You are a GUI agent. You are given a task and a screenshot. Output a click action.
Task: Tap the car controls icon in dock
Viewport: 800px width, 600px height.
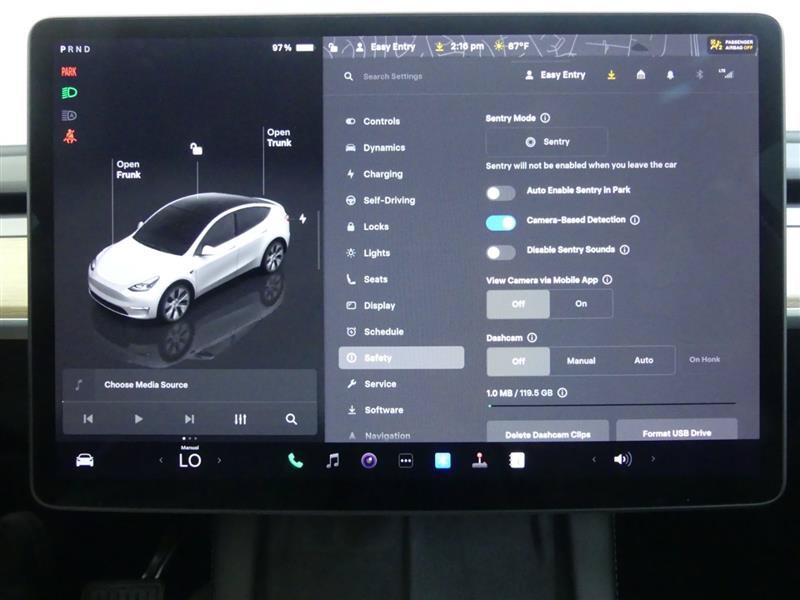coord(85,460)
